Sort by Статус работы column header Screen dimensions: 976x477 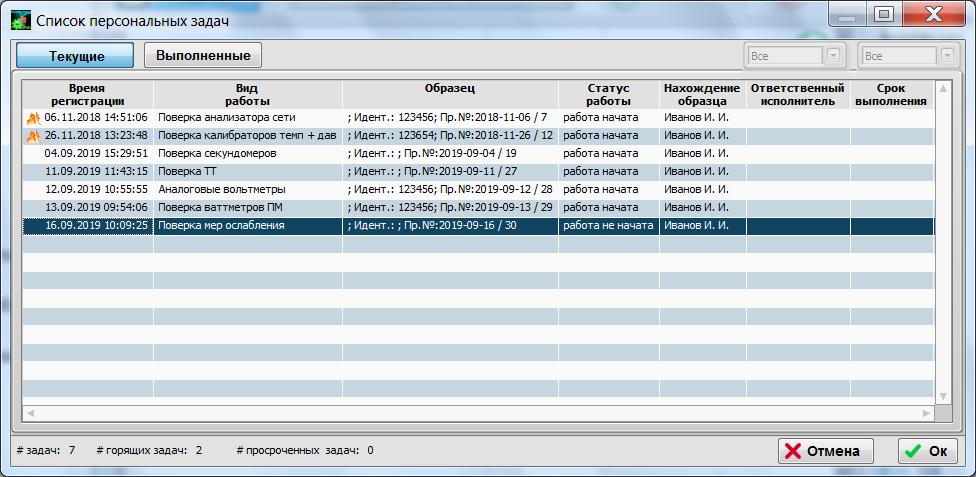pyautogui.click(x=609, y=94)
